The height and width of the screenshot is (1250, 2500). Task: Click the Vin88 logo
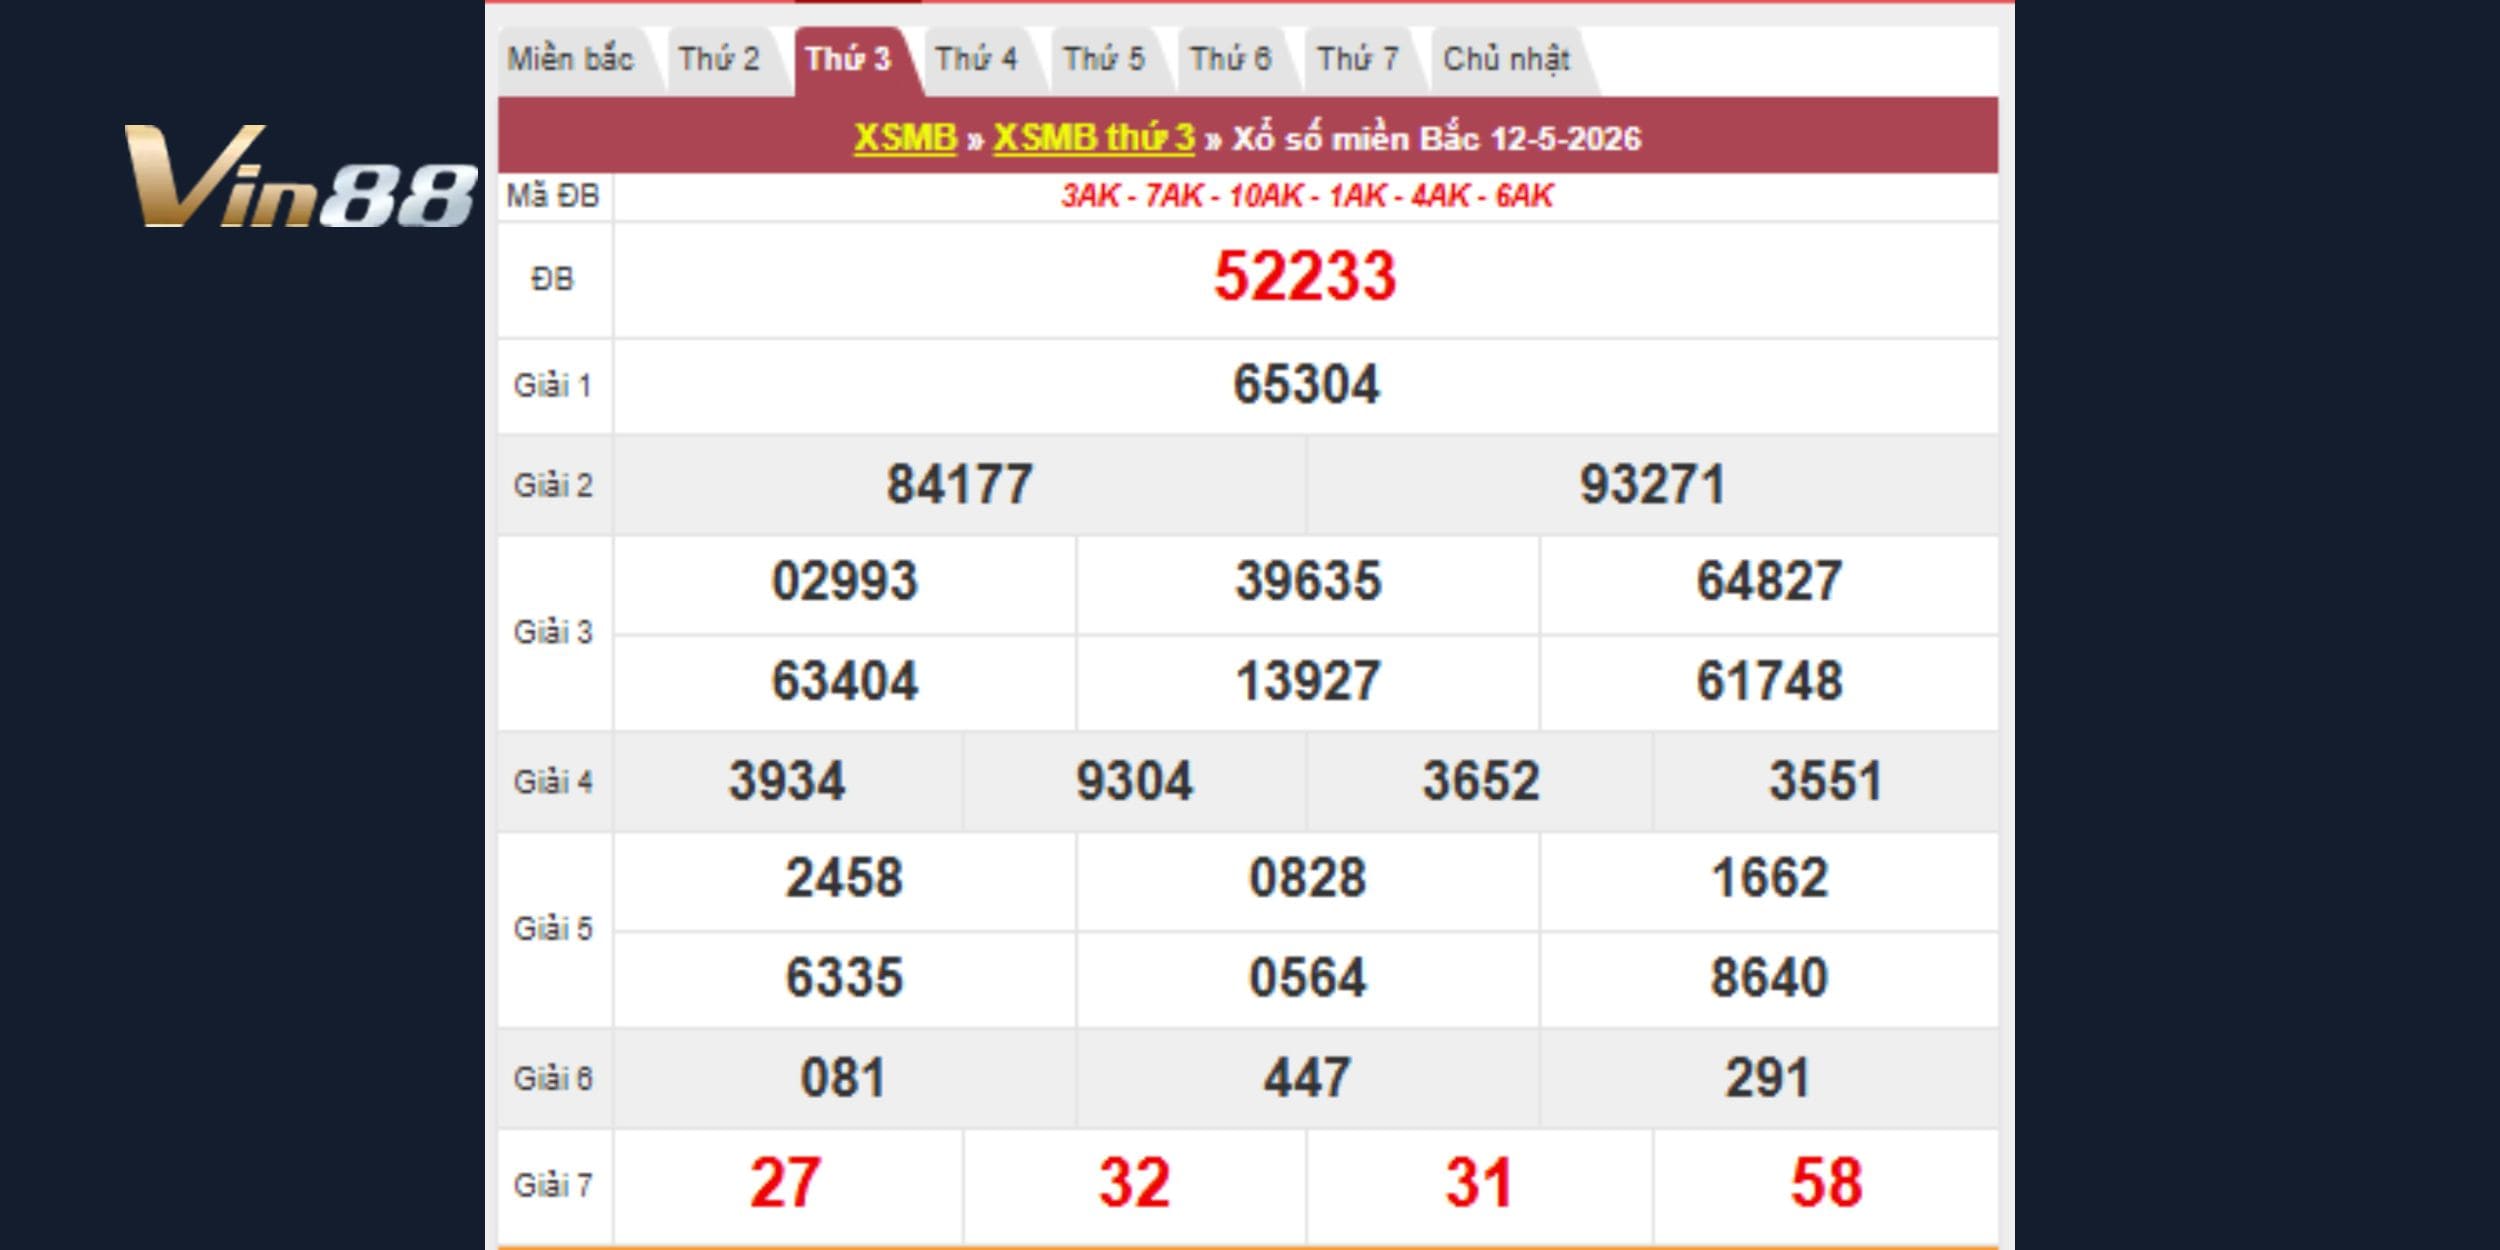coord(300,176)
